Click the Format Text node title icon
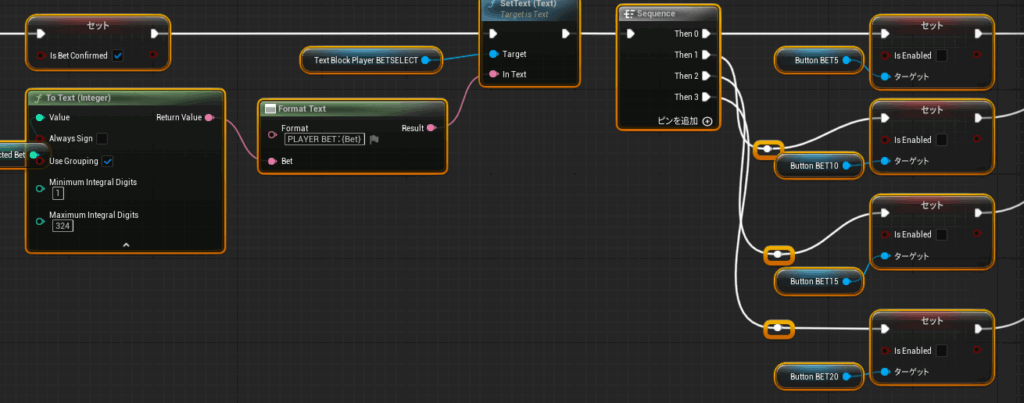Viewport: 1024px width, 403px height. point(269,108)
